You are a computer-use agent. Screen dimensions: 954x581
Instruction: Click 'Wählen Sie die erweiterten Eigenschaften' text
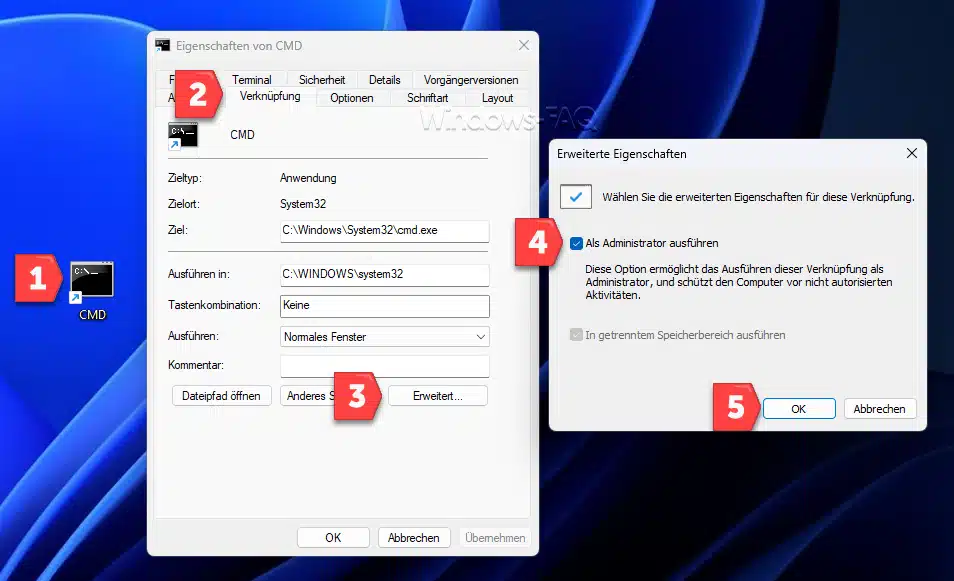coord(758,197)
